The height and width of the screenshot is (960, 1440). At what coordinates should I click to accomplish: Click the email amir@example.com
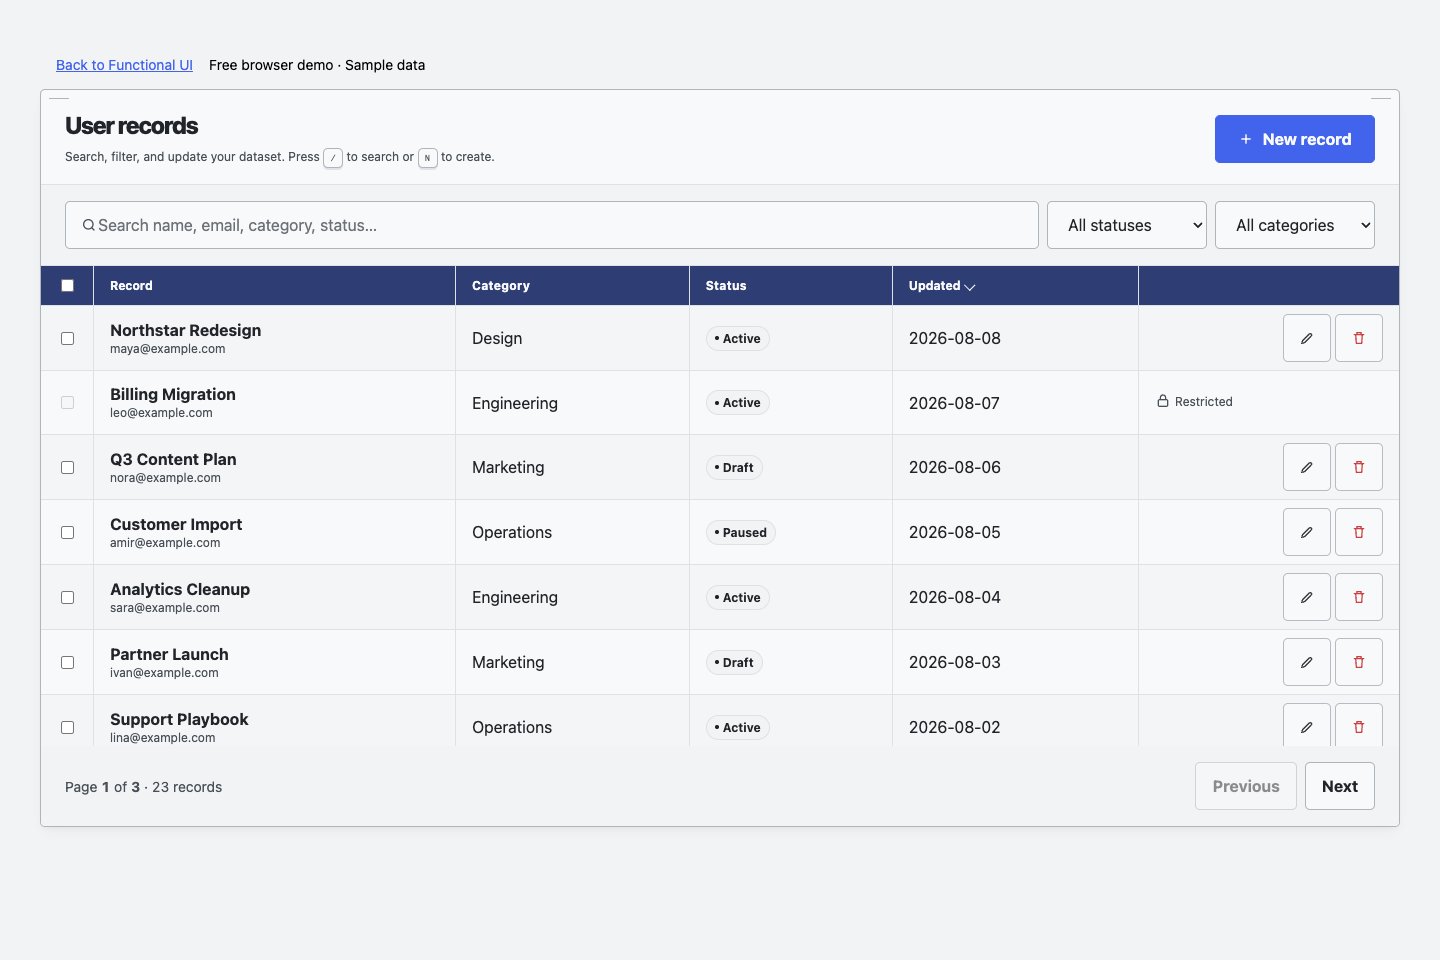coord(165,543)
